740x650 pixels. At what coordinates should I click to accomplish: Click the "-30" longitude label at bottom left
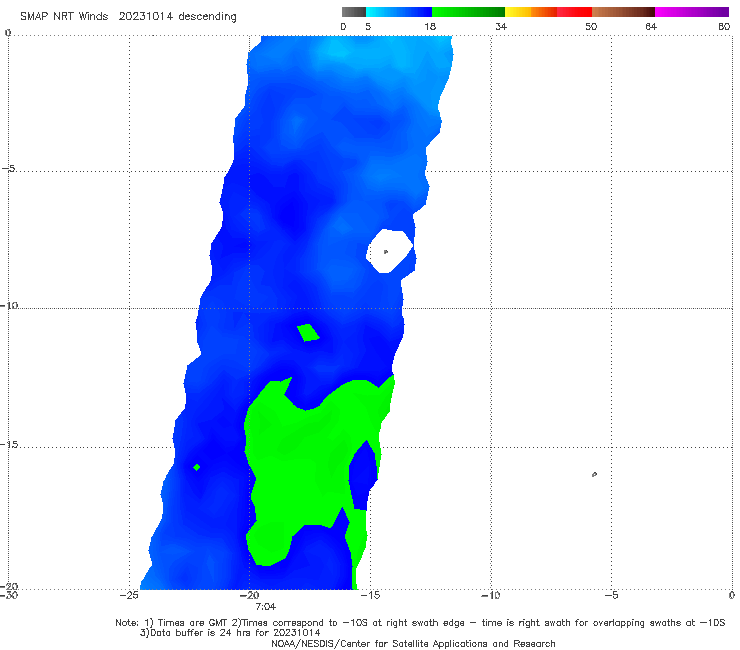click(9, 595)
